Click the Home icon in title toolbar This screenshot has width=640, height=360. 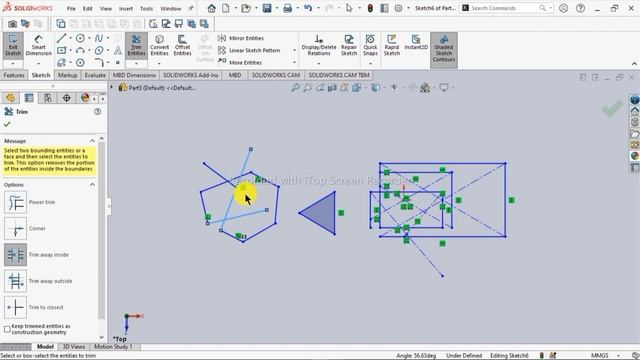211,8
